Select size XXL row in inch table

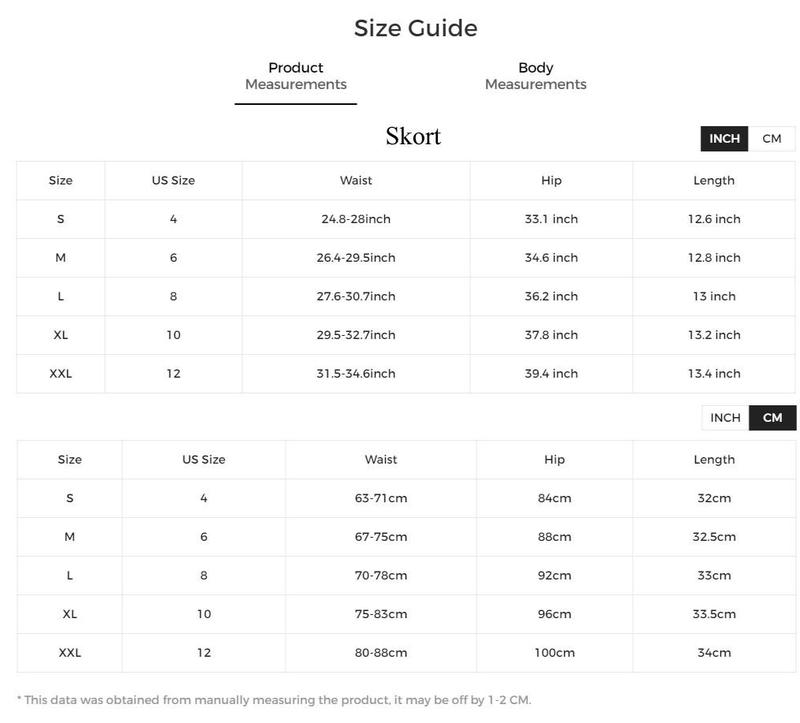(406, 373)
